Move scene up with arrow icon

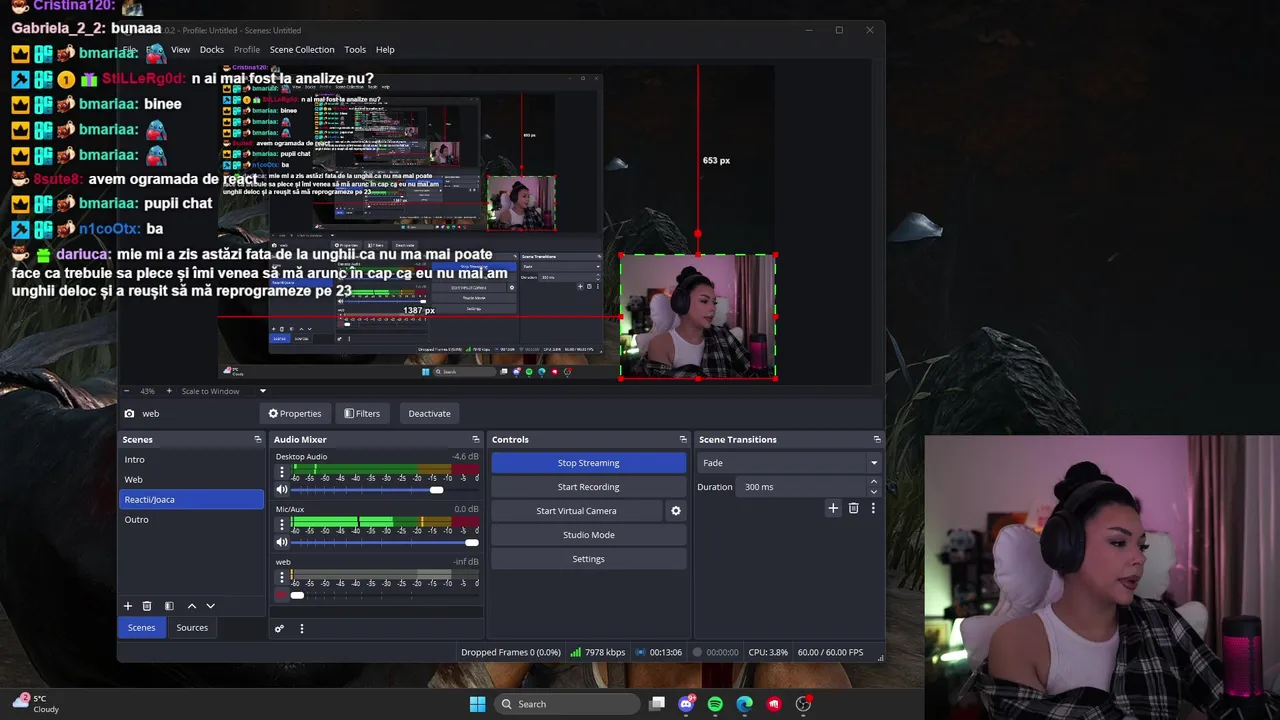[x=192, y=606]
